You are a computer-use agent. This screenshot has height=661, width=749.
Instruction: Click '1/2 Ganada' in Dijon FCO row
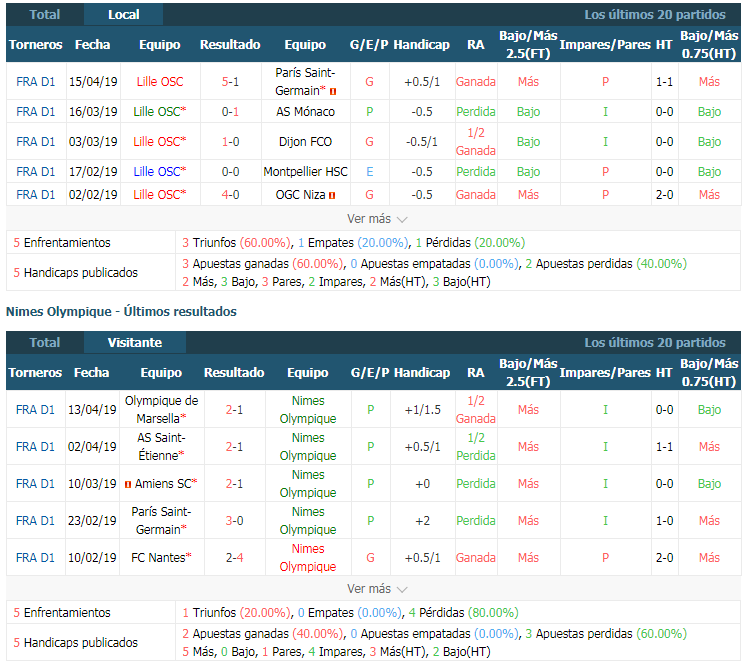coord(476,142)
